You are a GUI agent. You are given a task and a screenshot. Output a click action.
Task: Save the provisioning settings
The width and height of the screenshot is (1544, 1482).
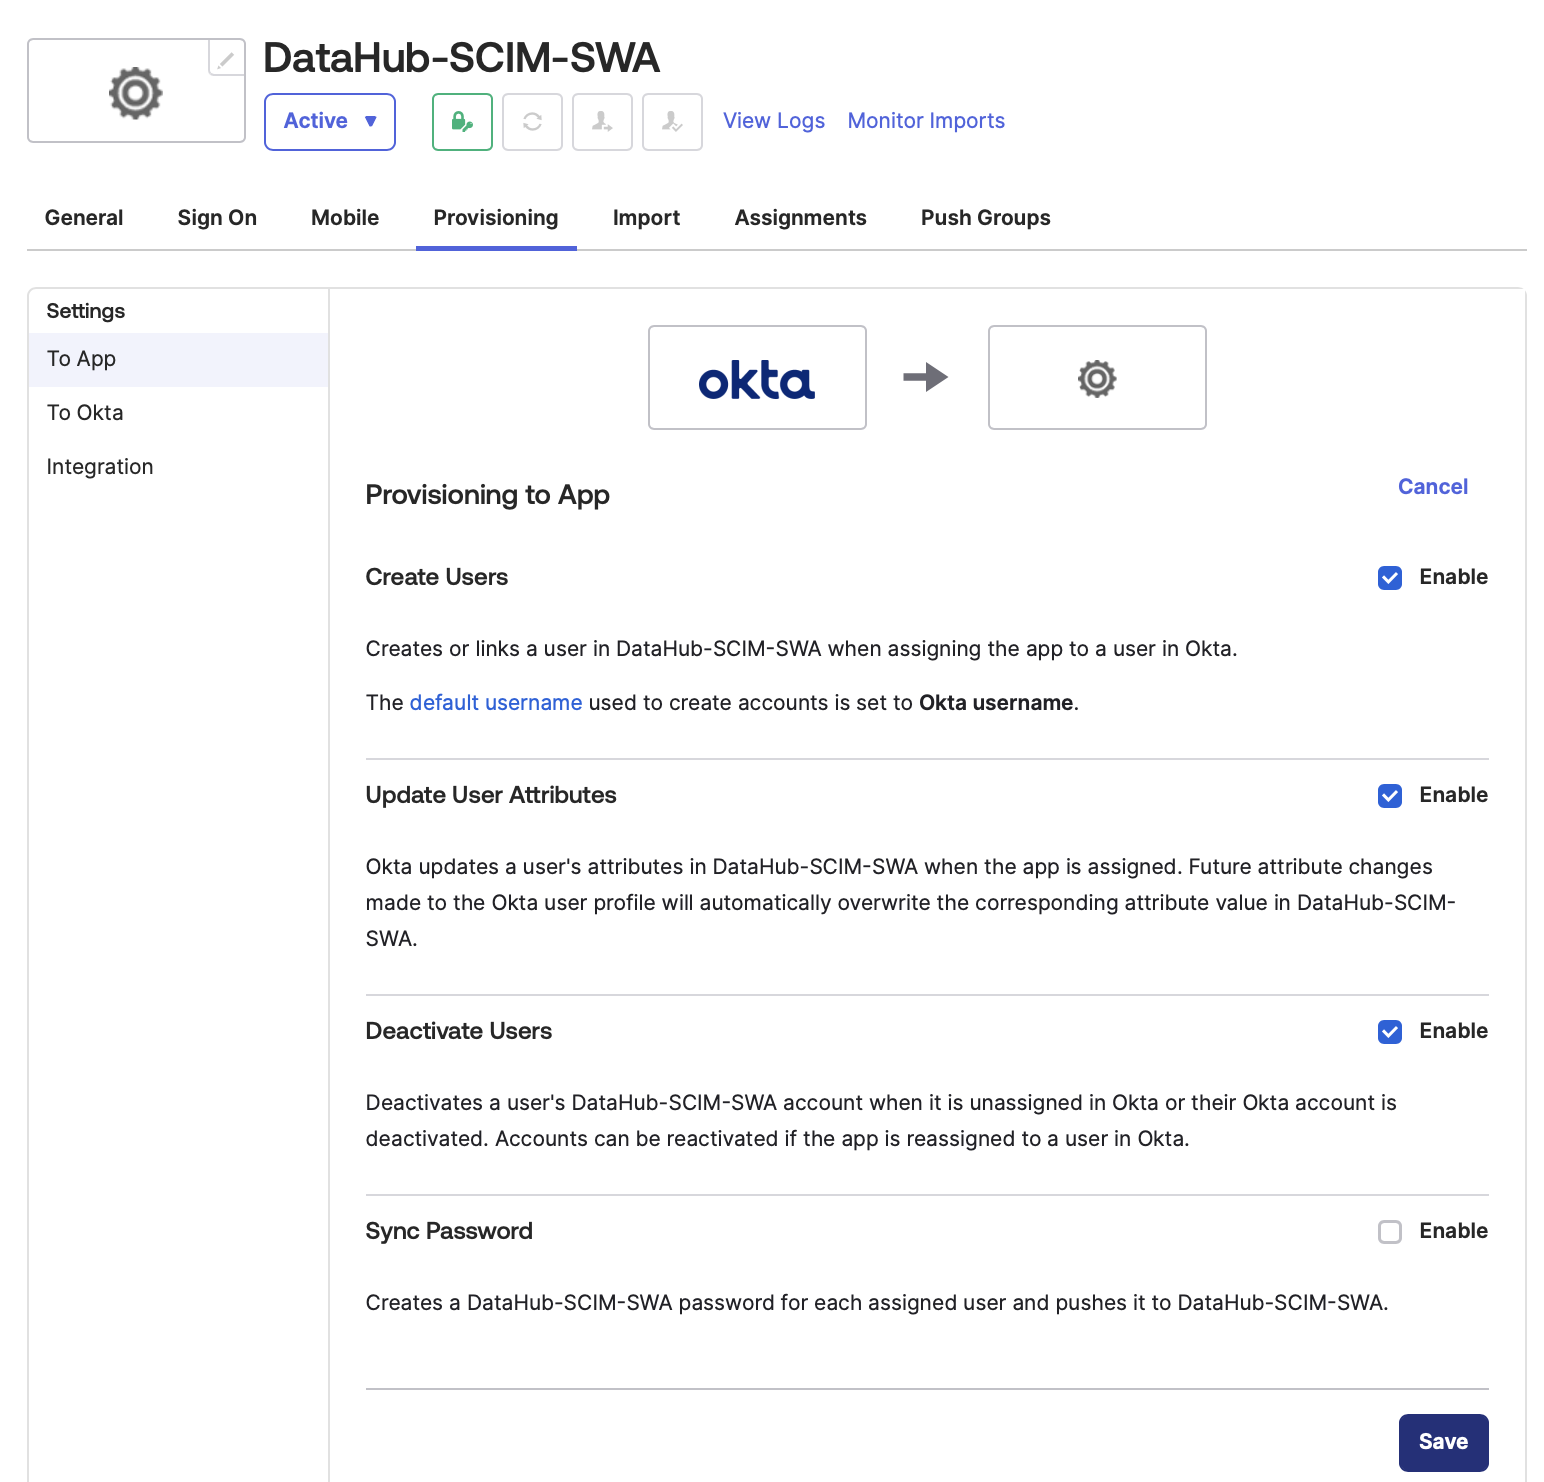pyautogui.click(x=1443, y=1442)
